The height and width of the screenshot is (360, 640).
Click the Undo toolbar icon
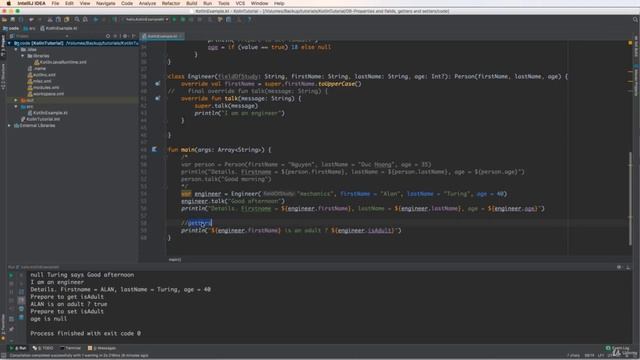click(31, 19)
